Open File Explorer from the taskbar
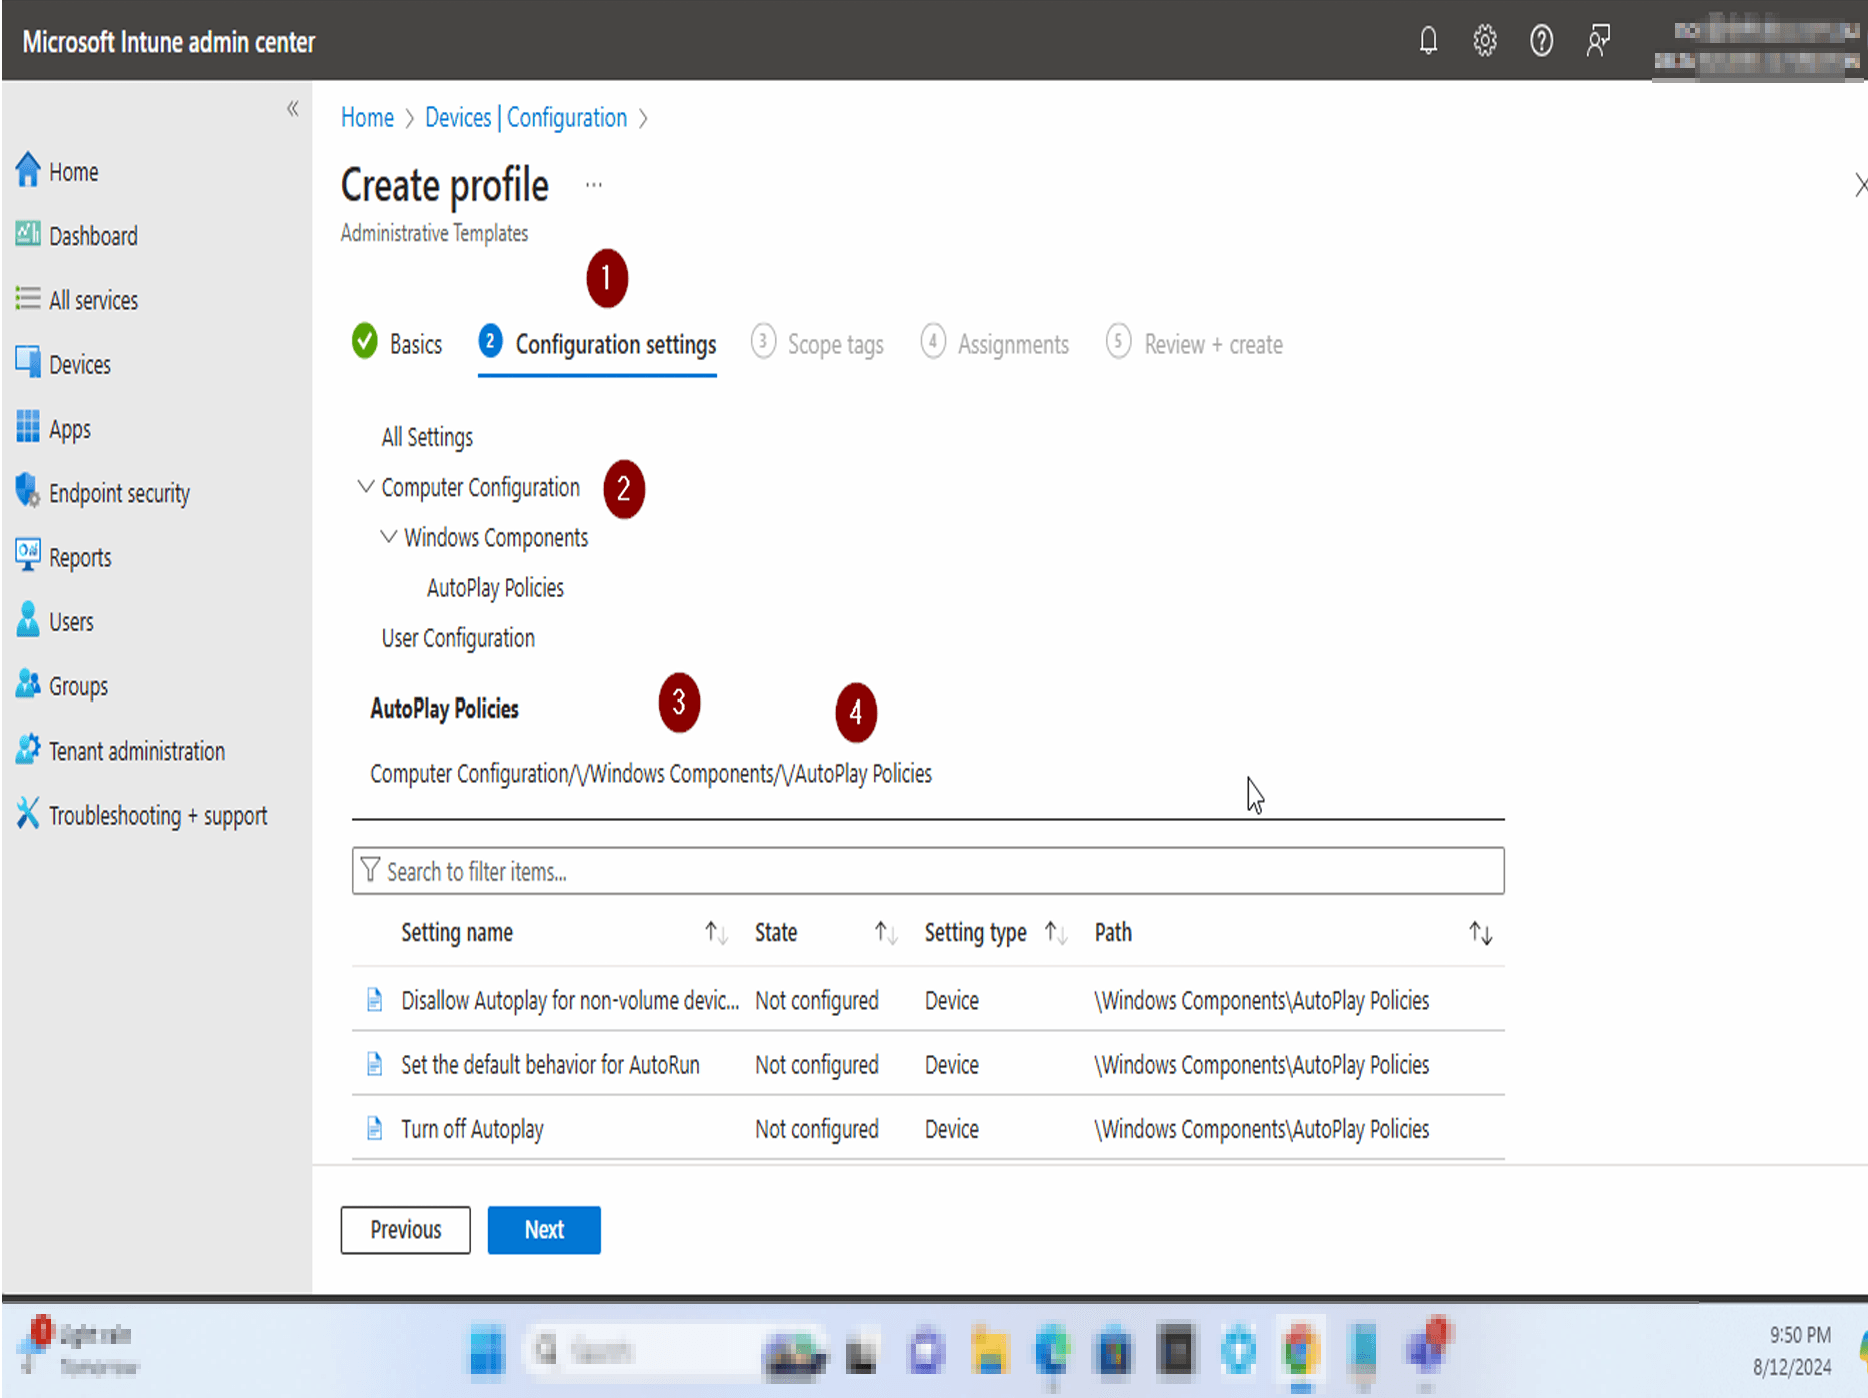The width and height of the screenshot is (1868, 1398). (x=989, y=1351)
